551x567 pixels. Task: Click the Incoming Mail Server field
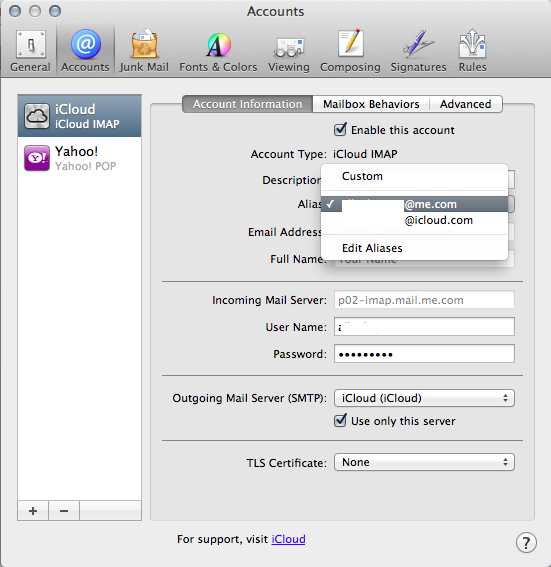coord(424,300)
